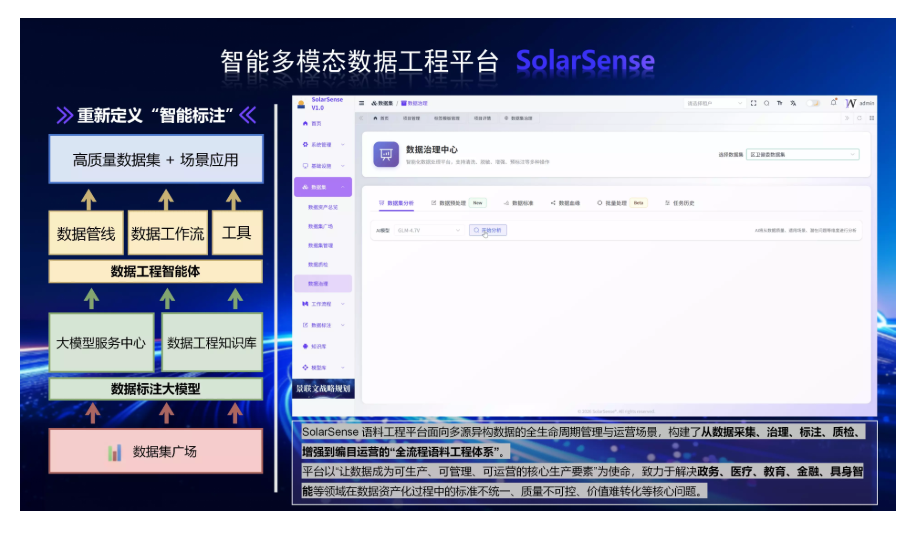This screenshot has height=534, width=919.
Task: Click the tab bar scroll-right arrow
Action: 847,118
